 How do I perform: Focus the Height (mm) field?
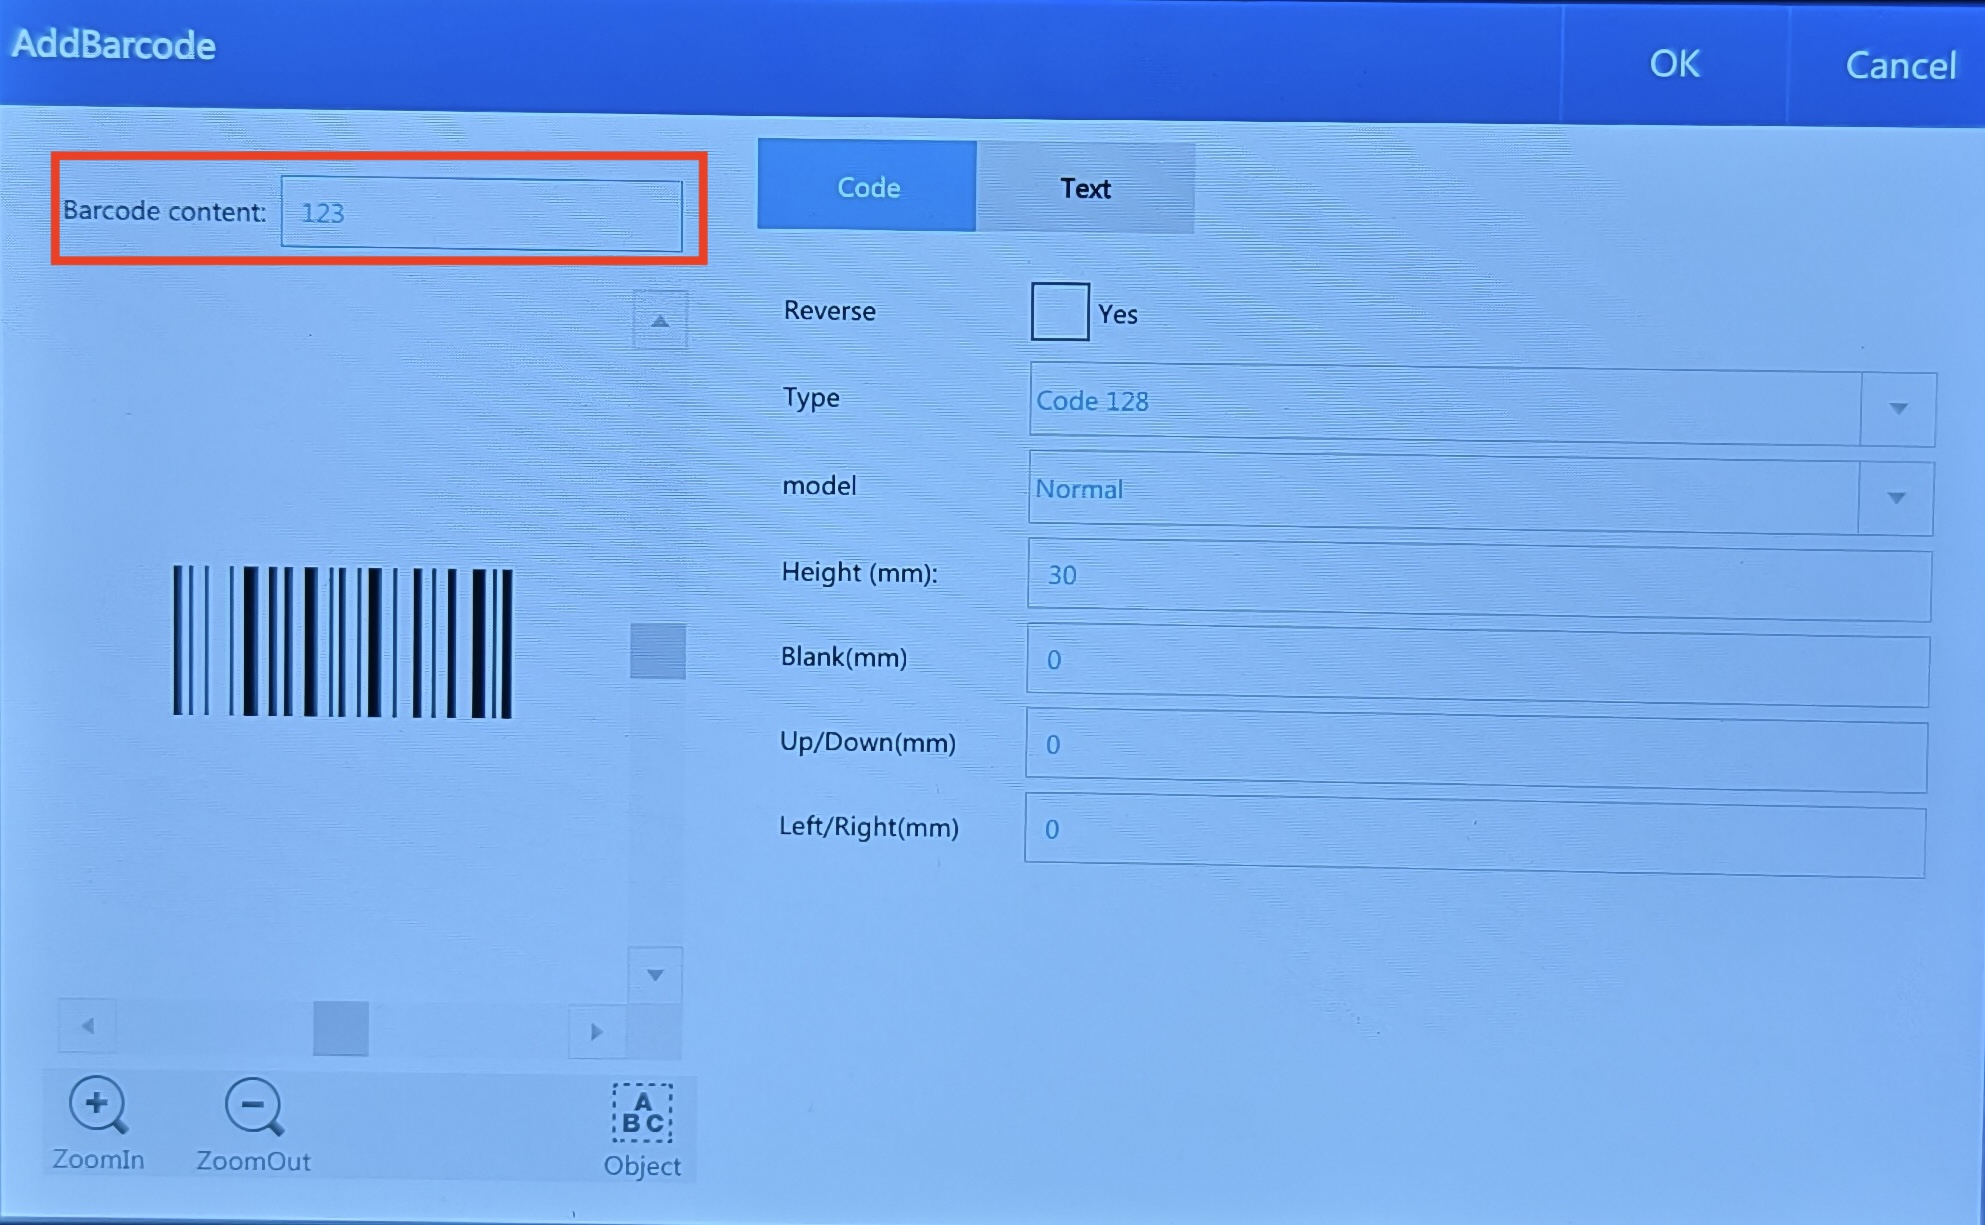click(x=1479, y=579)
